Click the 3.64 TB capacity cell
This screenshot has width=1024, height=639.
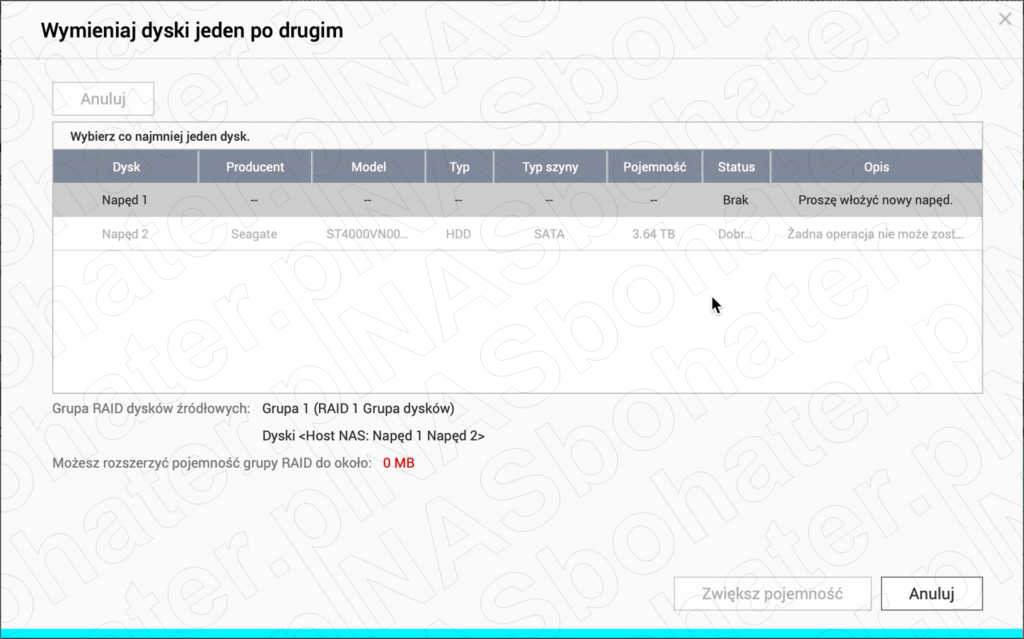tap(654, 234)
